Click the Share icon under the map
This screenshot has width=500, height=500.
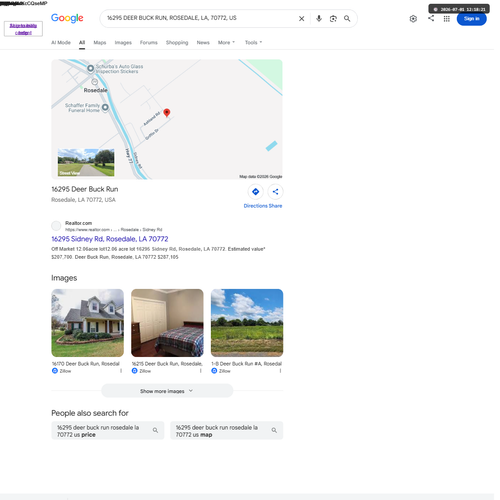275,192
